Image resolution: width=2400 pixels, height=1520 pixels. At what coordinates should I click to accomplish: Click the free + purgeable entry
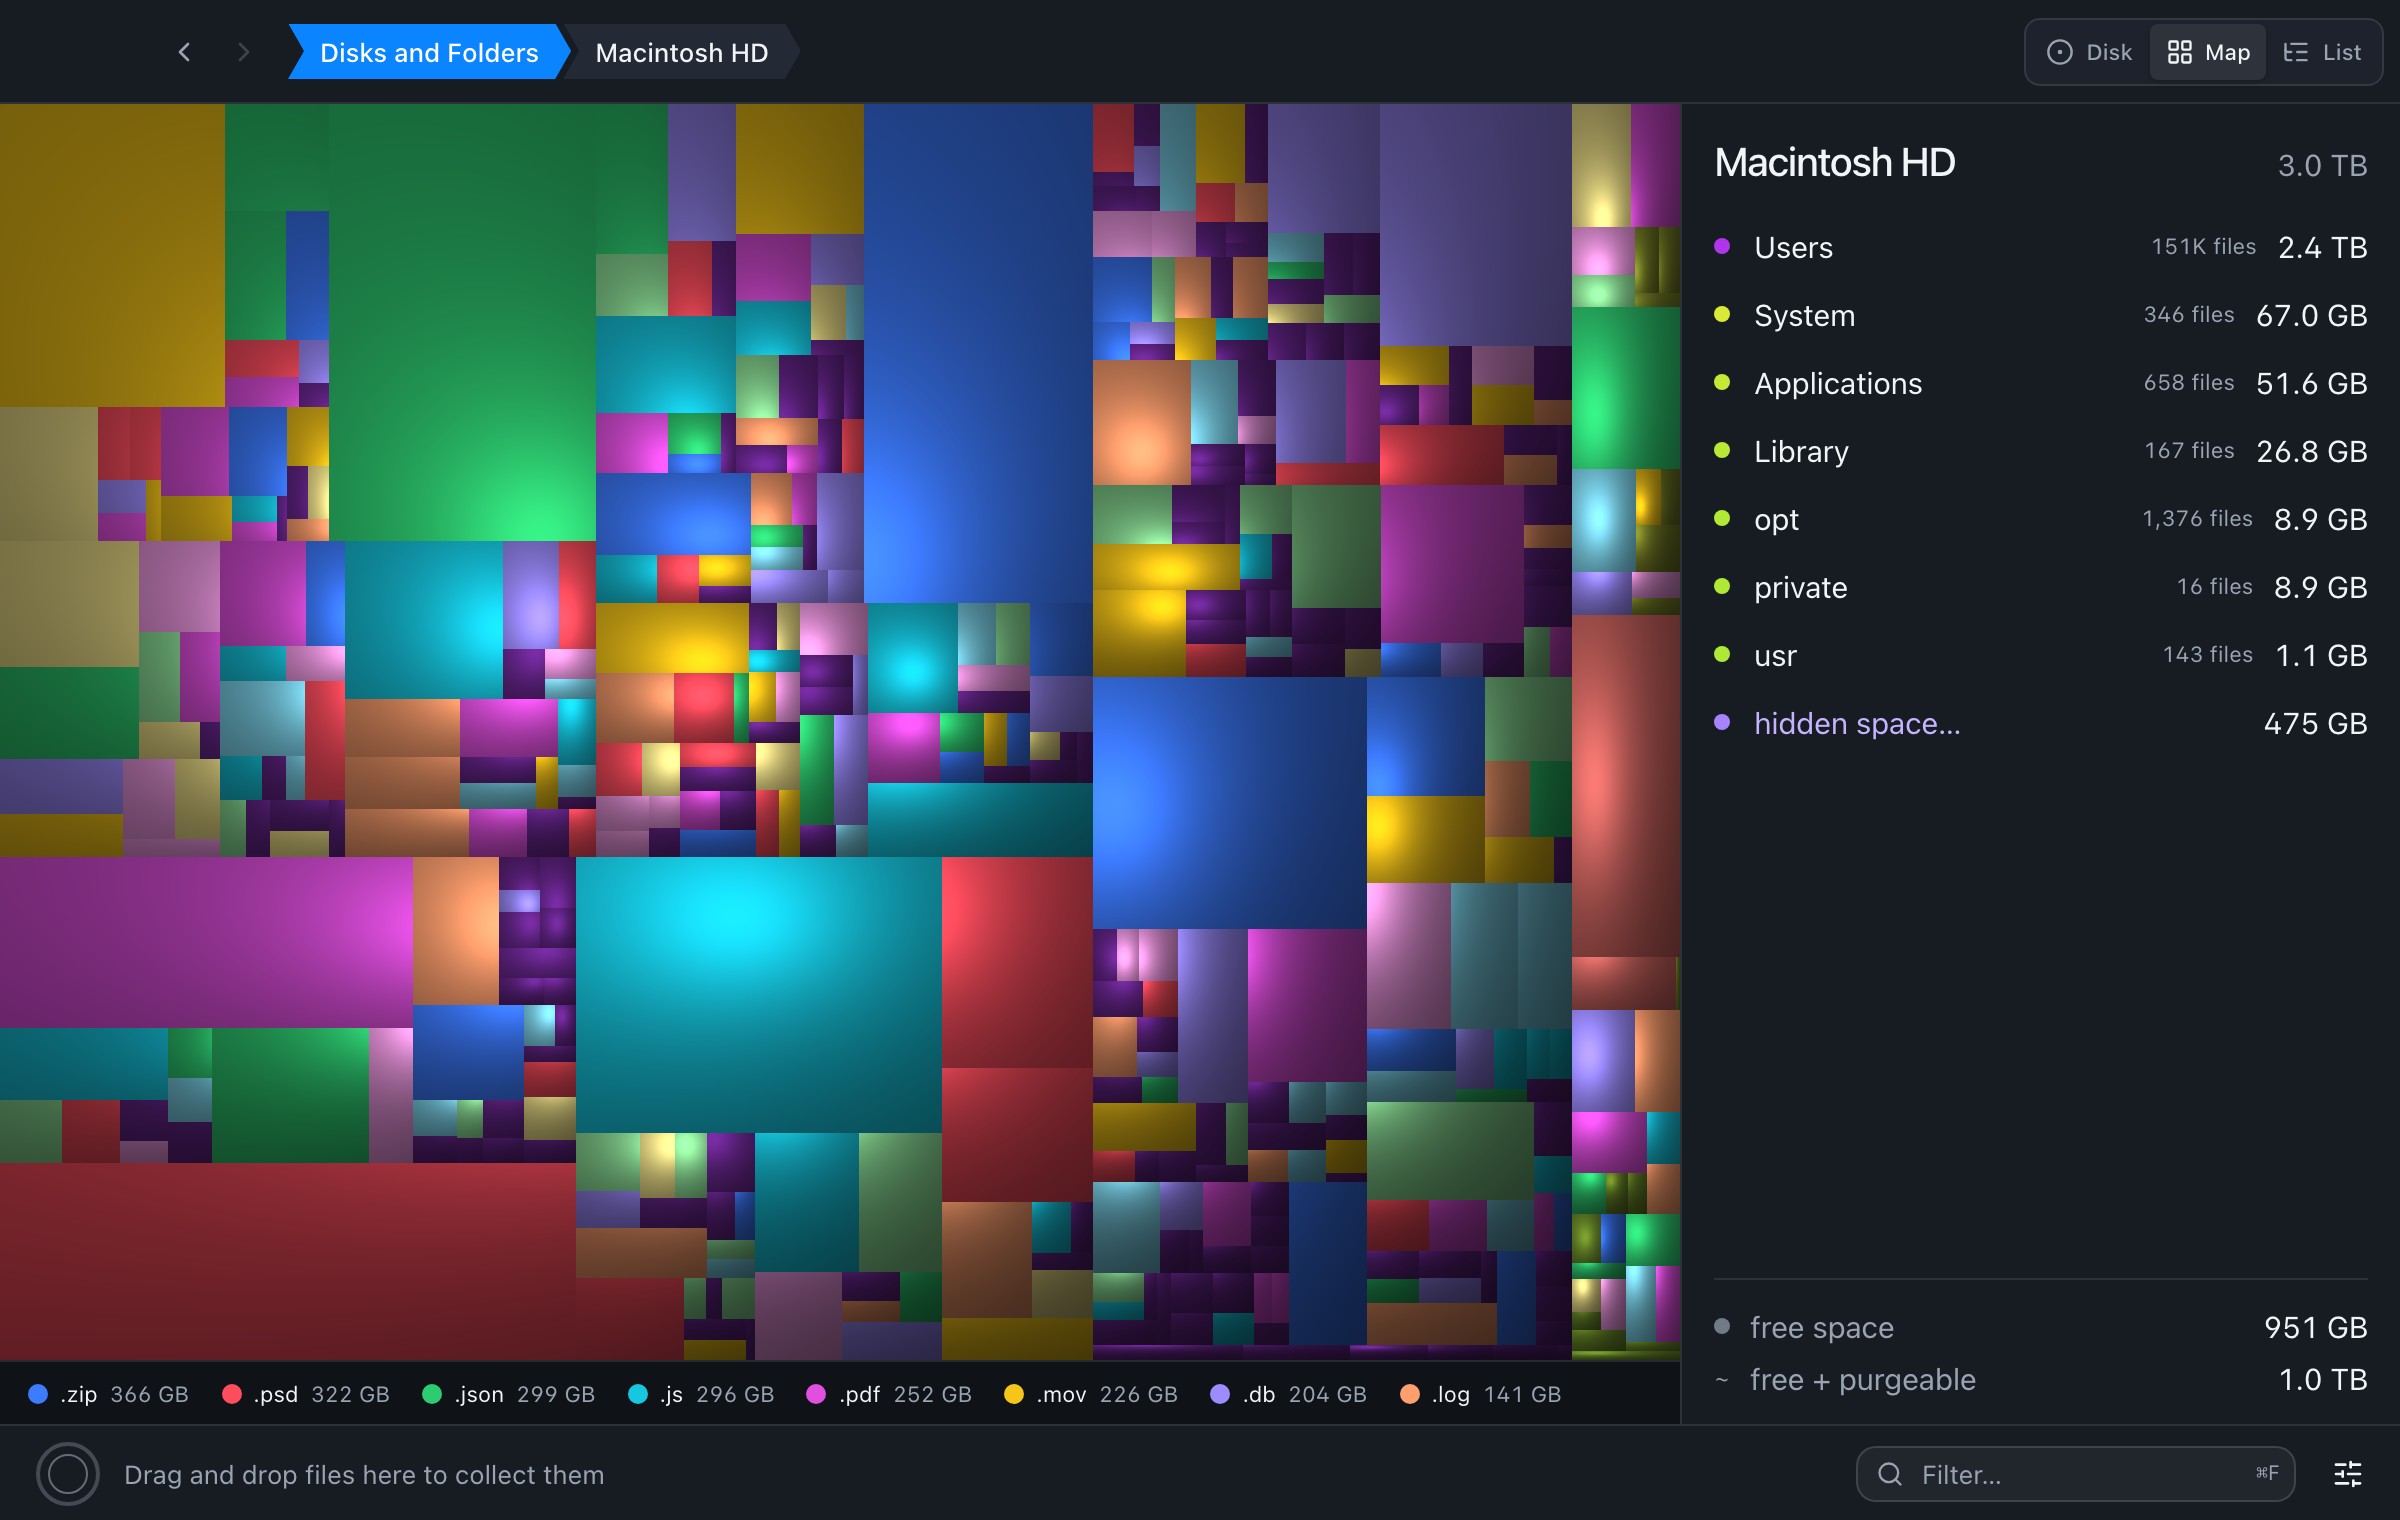pyautogui.click(x=2040, y=1380)
